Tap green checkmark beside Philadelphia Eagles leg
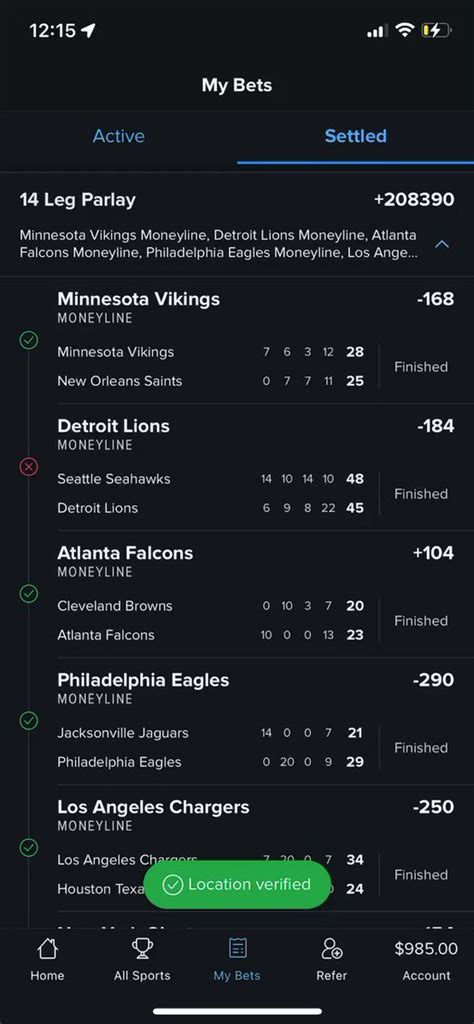 29,721
